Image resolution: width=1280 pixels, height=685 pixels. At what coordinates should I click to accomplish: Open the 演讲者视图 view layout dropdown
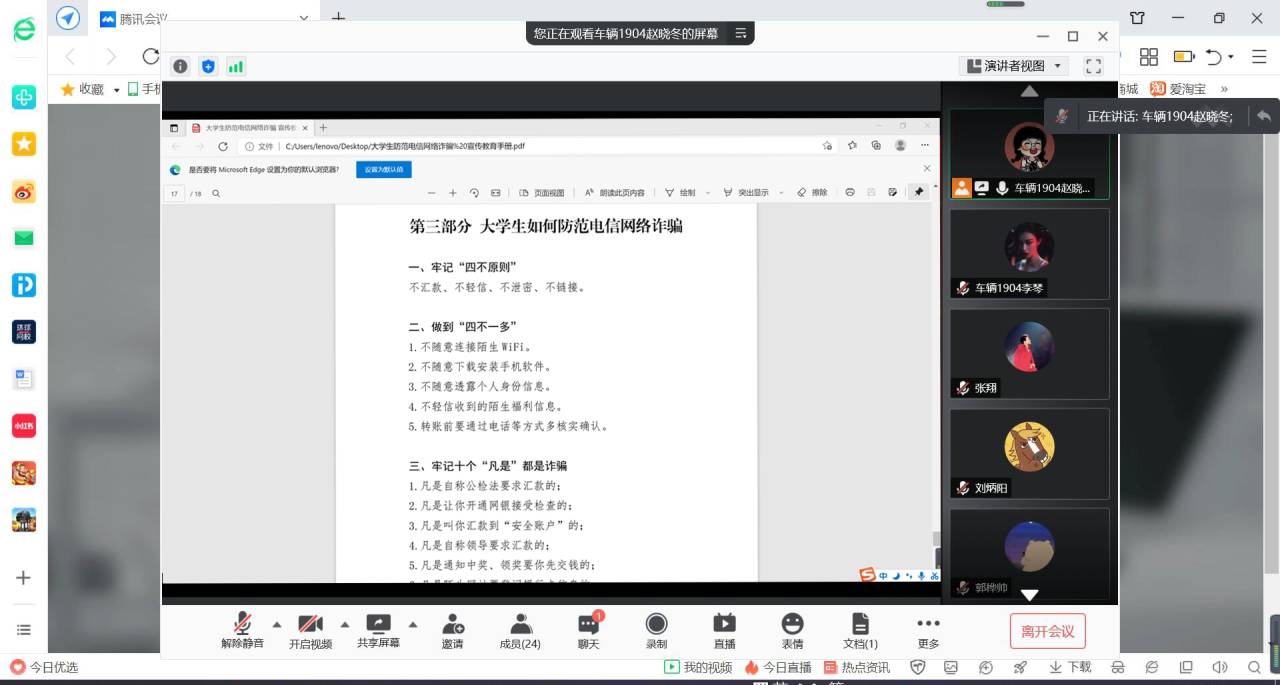[1014, 66]
